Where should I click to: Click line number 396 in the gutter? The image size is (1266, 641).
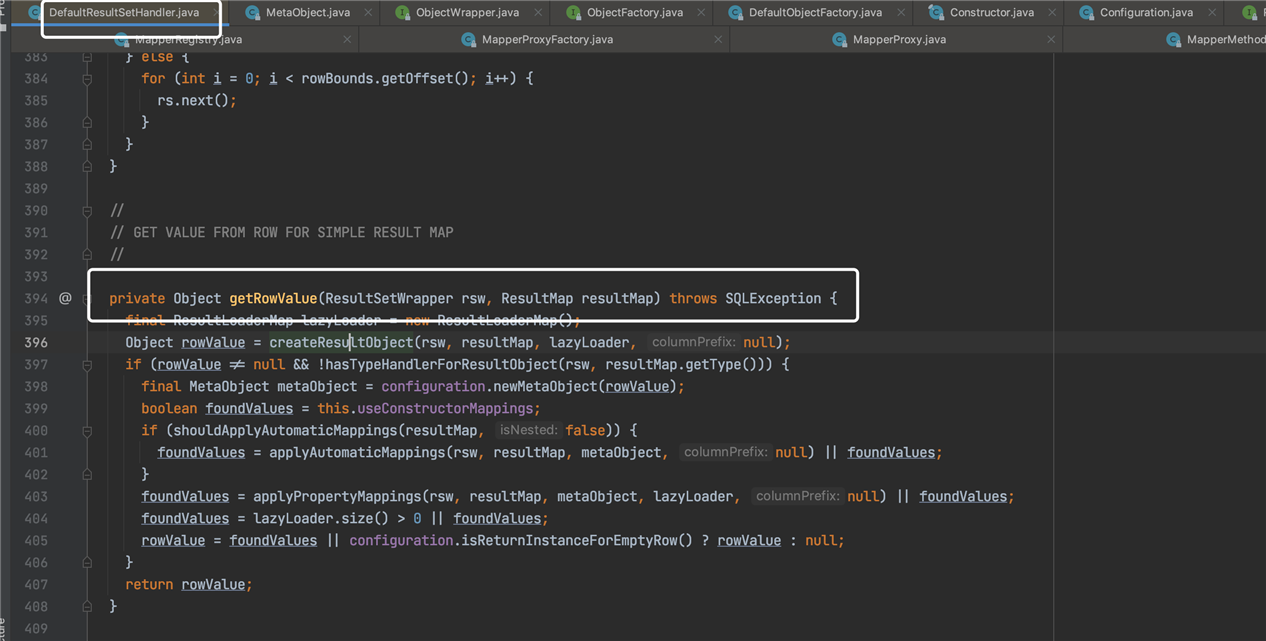coord(36,342)
